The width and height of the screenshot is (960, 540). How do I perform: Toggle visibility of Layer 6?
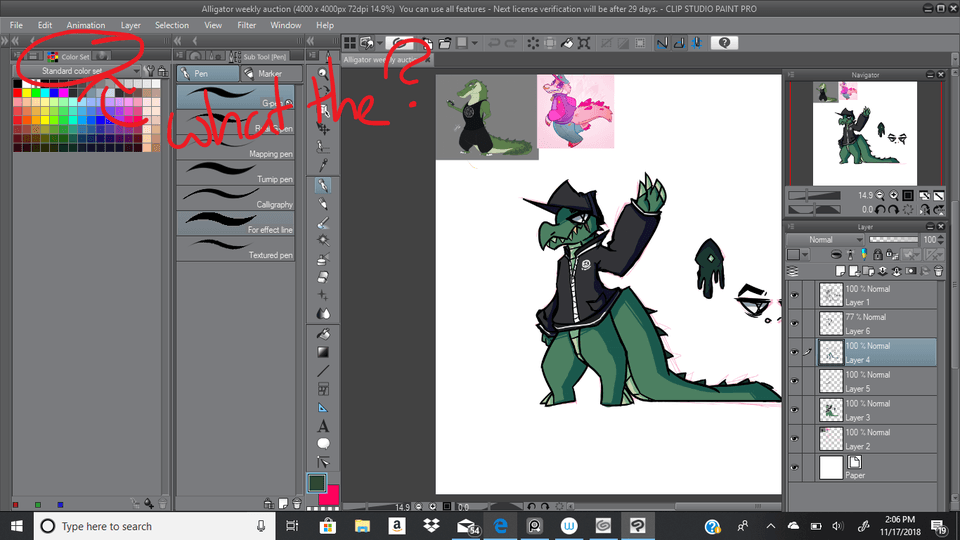pyautogui.click(x=796, y=323)
